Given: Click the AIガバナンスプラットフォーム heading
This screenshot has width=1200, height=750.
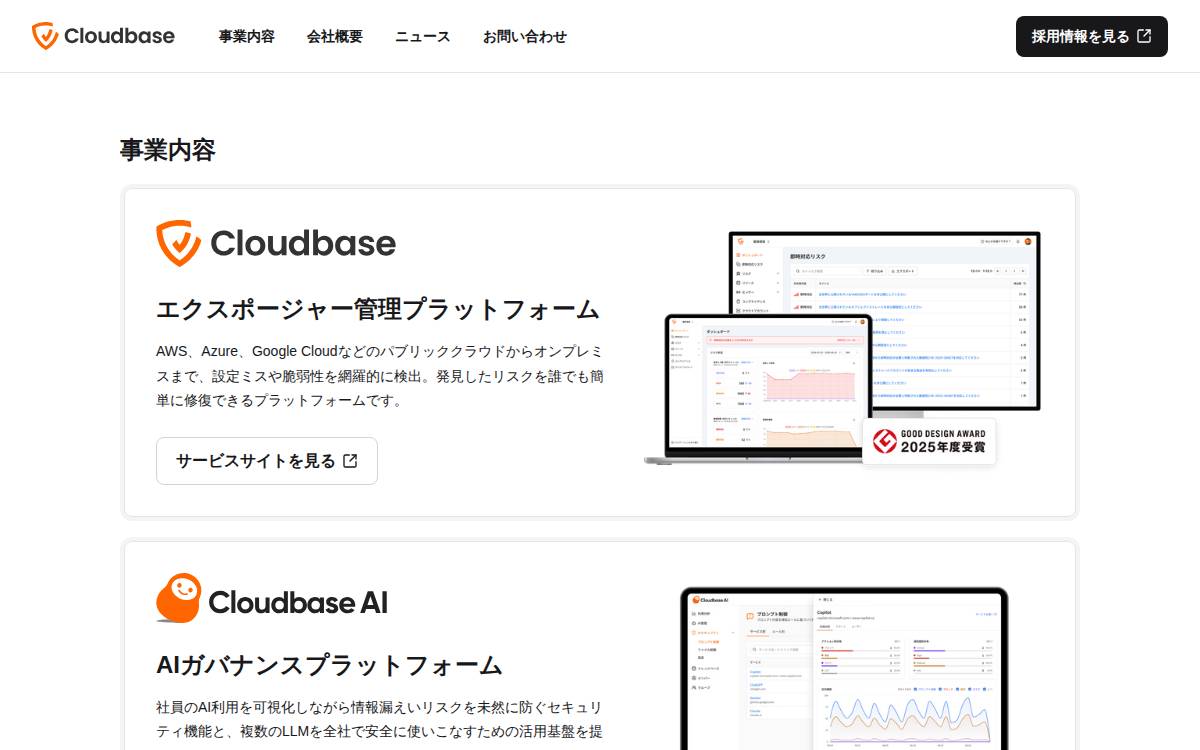Looking at the screenshot, I should click(x=329, y=665).
